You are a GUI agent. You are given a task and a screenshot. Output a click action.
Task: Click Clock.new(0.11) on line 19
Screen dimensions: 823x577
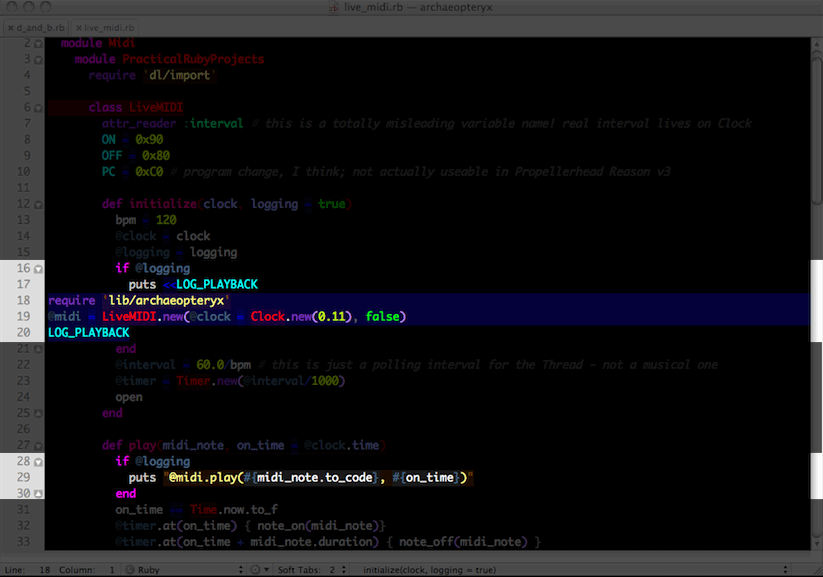click(x=301, y=317)
